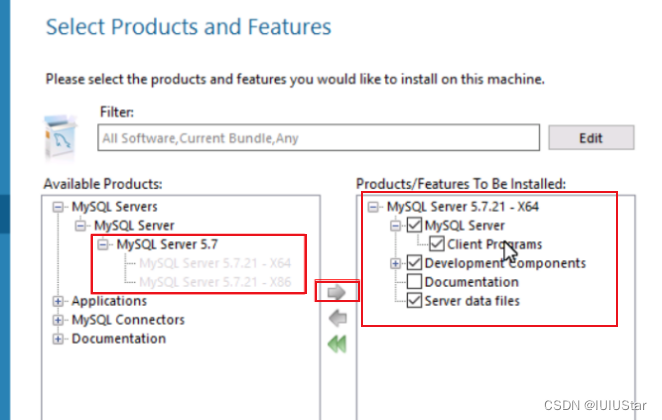Expand the MySQL Connectors node
Viewport: 662px width, 420px height.
[58, 320]
